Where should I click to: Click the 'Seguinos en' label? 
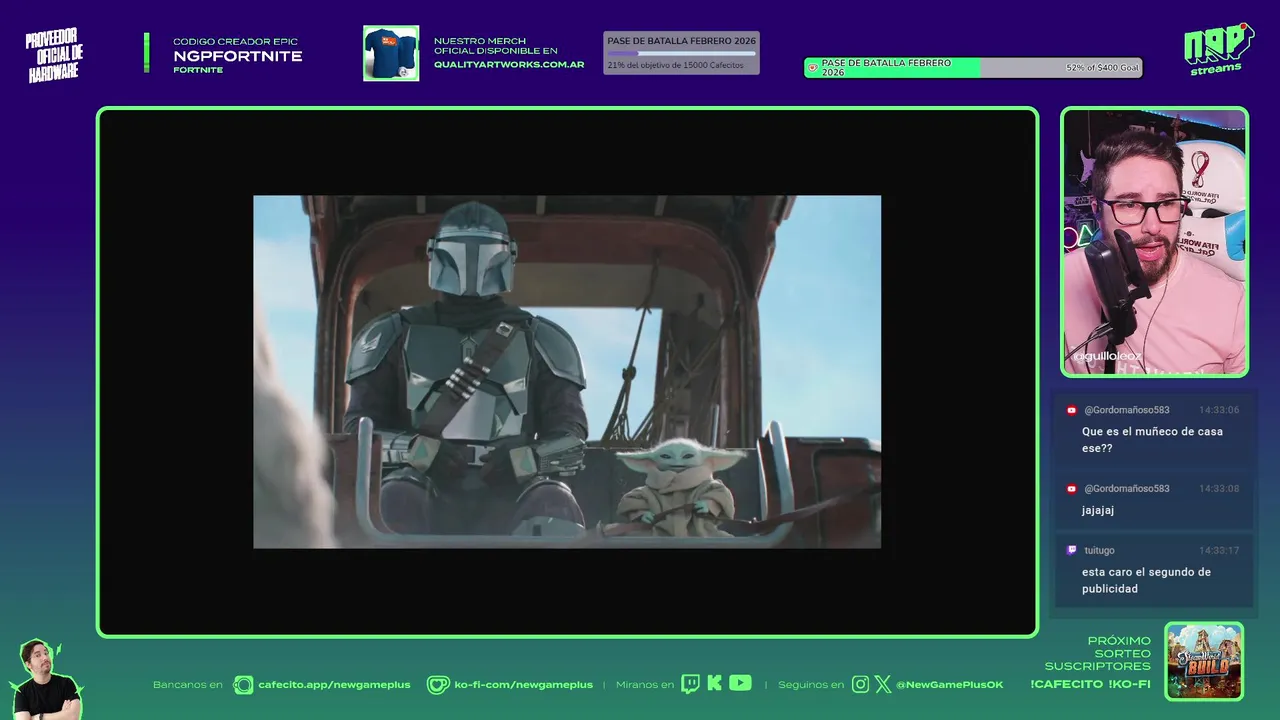coord(811,685)
